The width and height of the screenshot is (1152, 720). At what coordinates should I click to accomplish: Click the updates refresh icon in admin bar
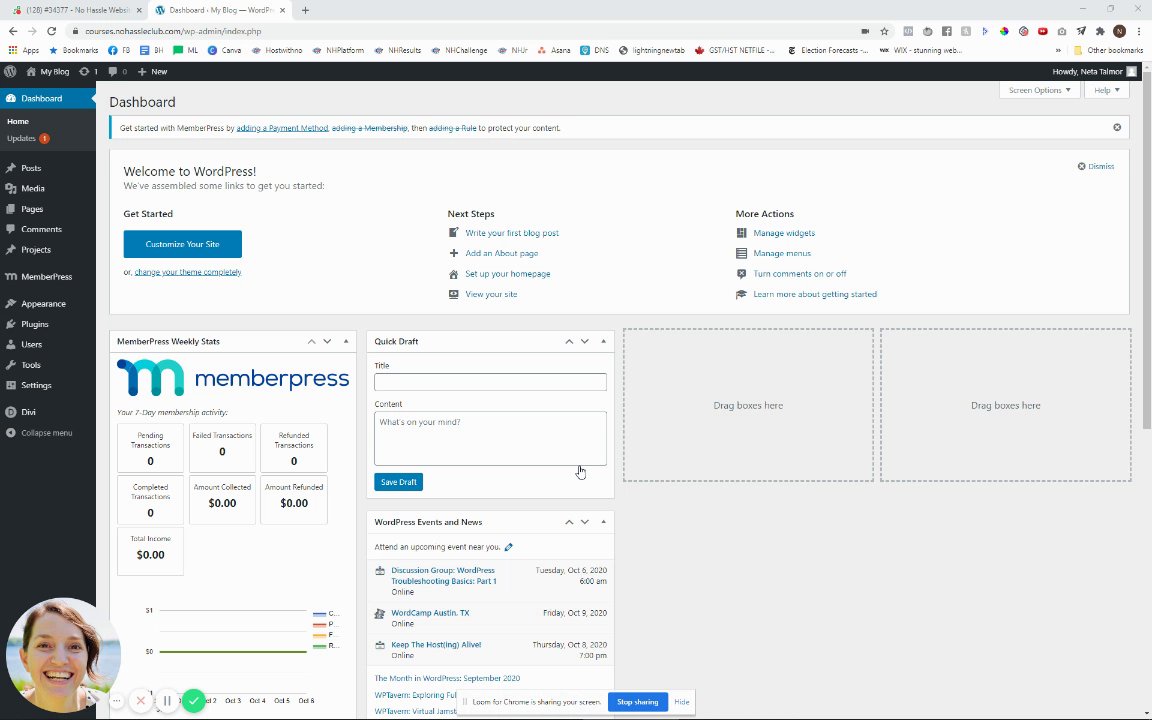(x=84, y=71)
